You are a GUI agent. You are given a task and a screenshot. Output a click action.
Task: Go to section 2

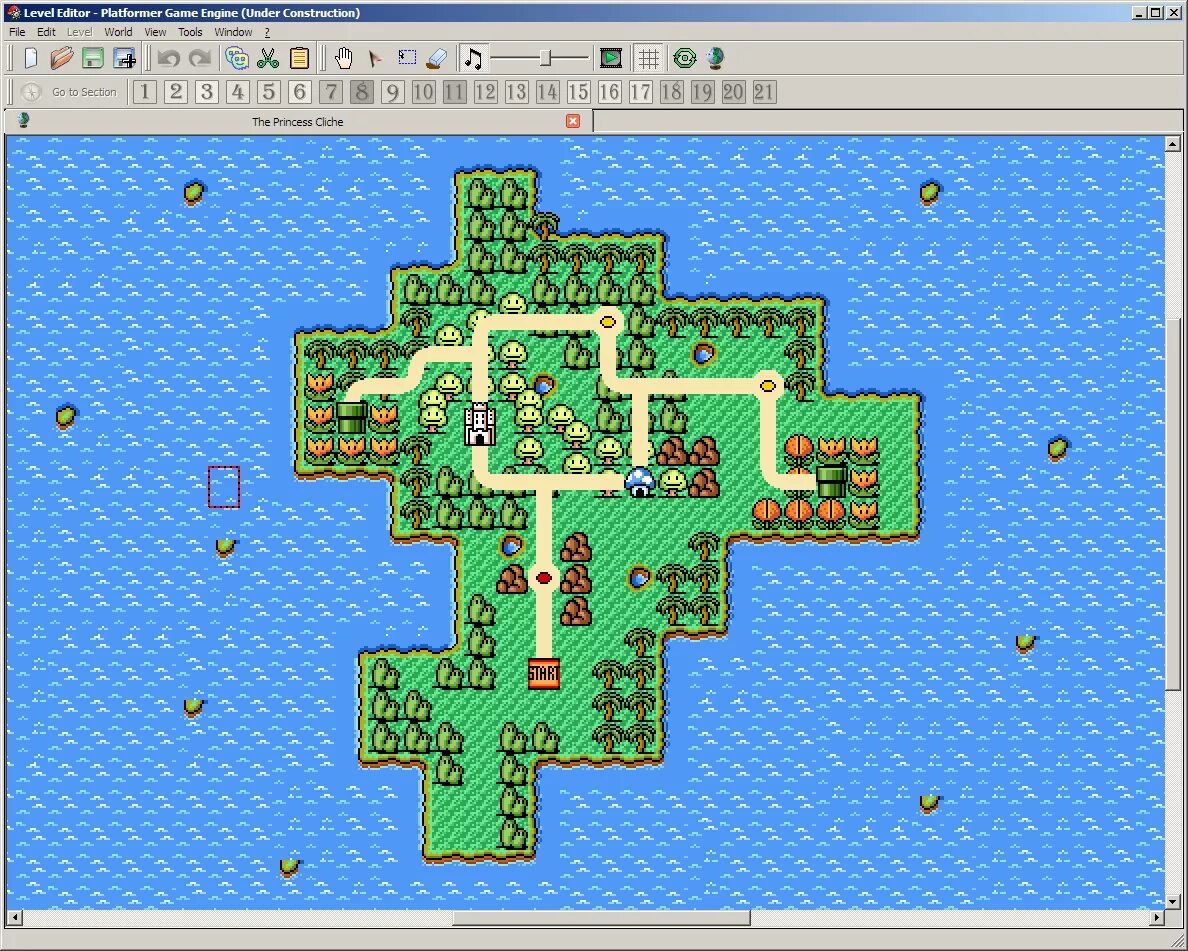click(x=176, y=92)
